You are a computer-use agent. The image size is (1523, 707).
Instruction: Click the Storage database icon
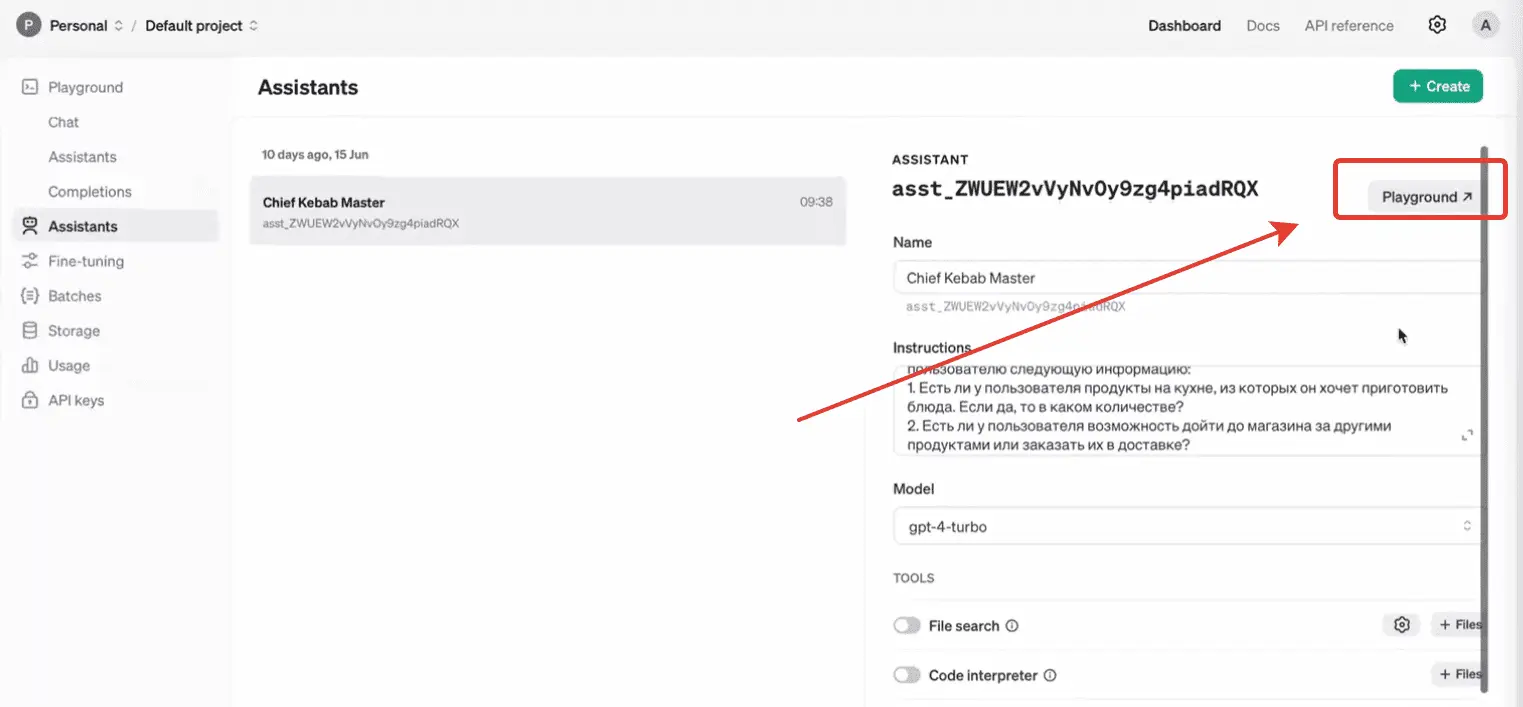coord(30,331)
